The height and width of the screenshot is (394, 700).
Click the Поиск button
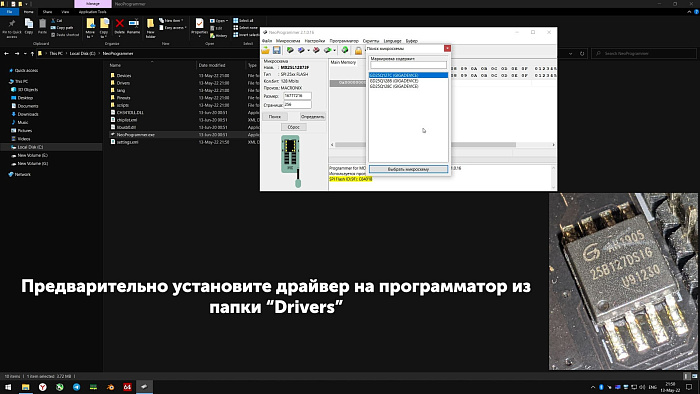275,116
